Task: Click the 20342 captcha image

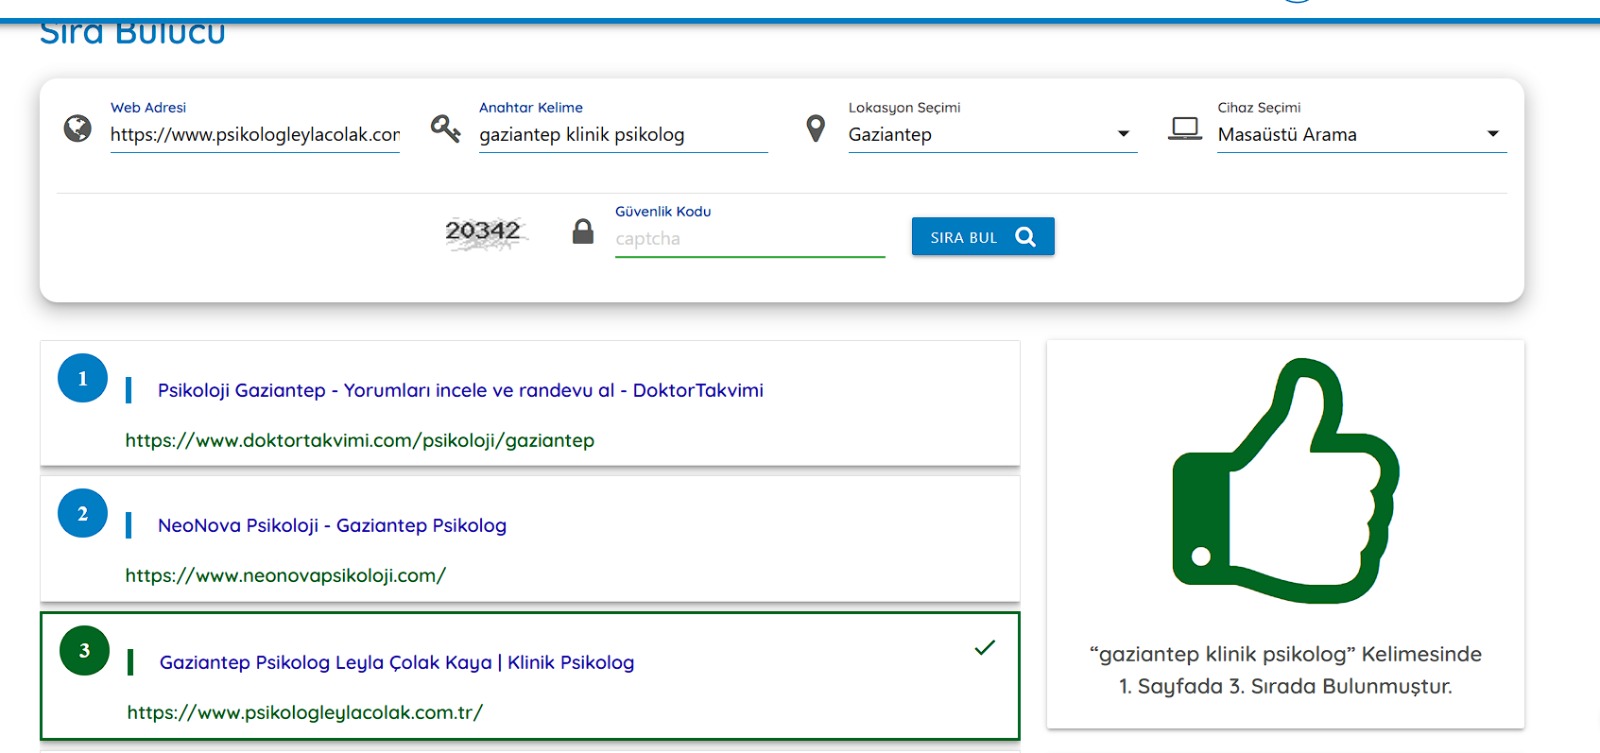Action: 484,233
